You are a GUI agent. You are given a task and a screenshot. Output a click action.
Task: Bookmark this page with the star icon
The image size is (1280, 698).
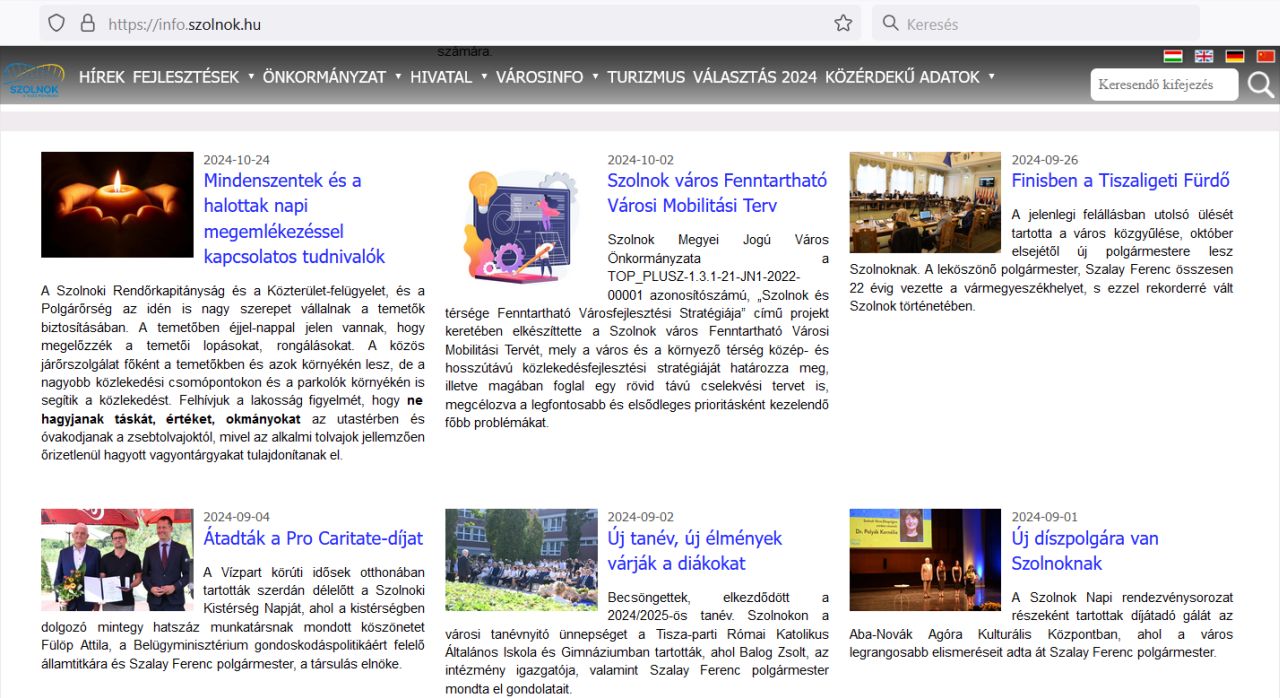[x=843, y=23]
